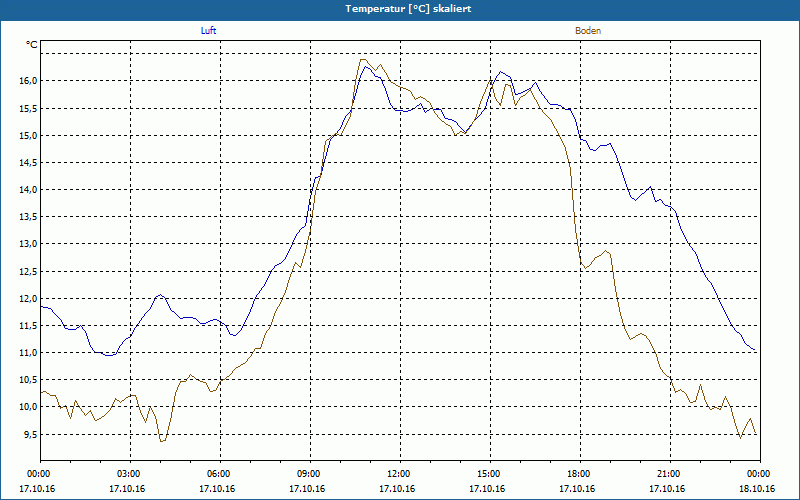
Task: Click the 21:00 time axis label
Action: [670, 474]
